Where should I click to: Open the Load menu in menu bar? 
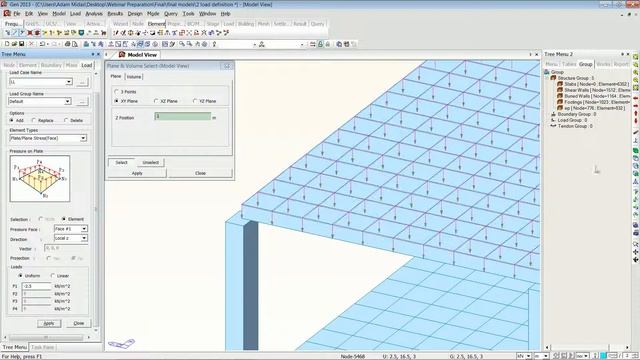tap(76, 13)
